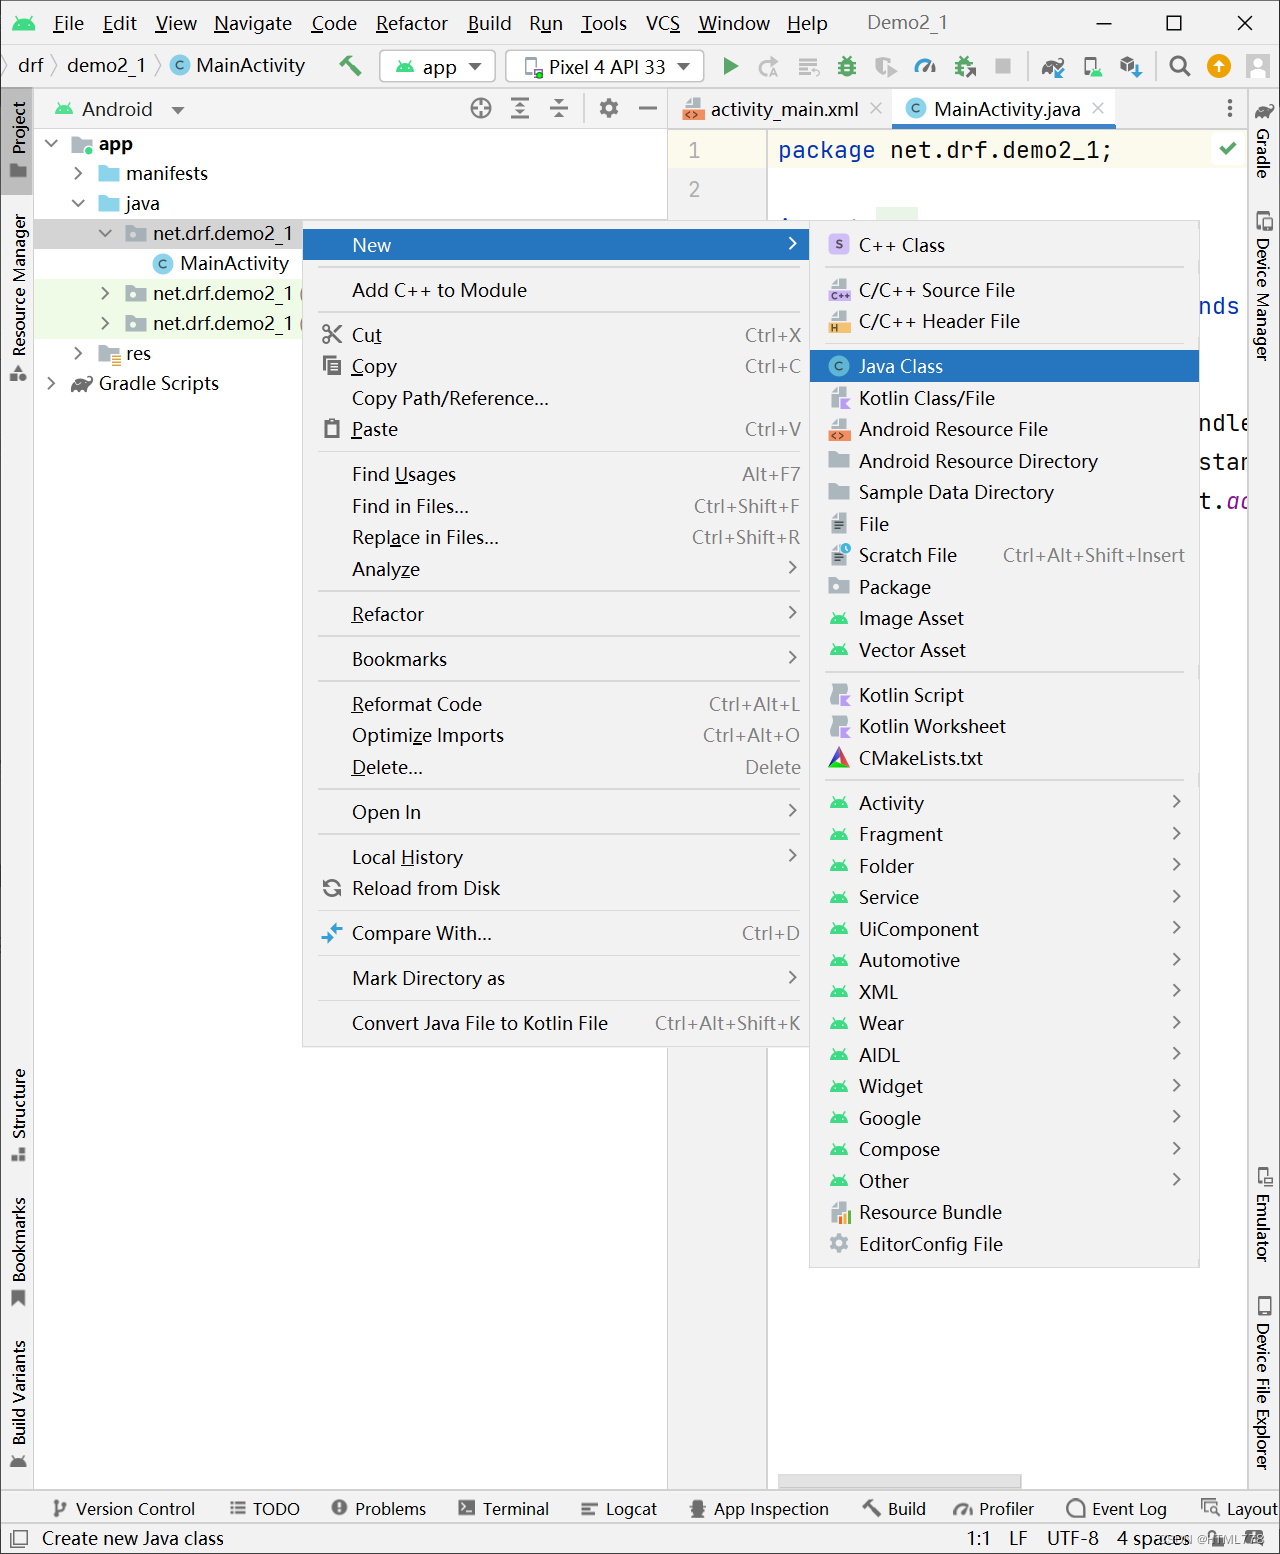Click the Debug app bug icon

847,66
